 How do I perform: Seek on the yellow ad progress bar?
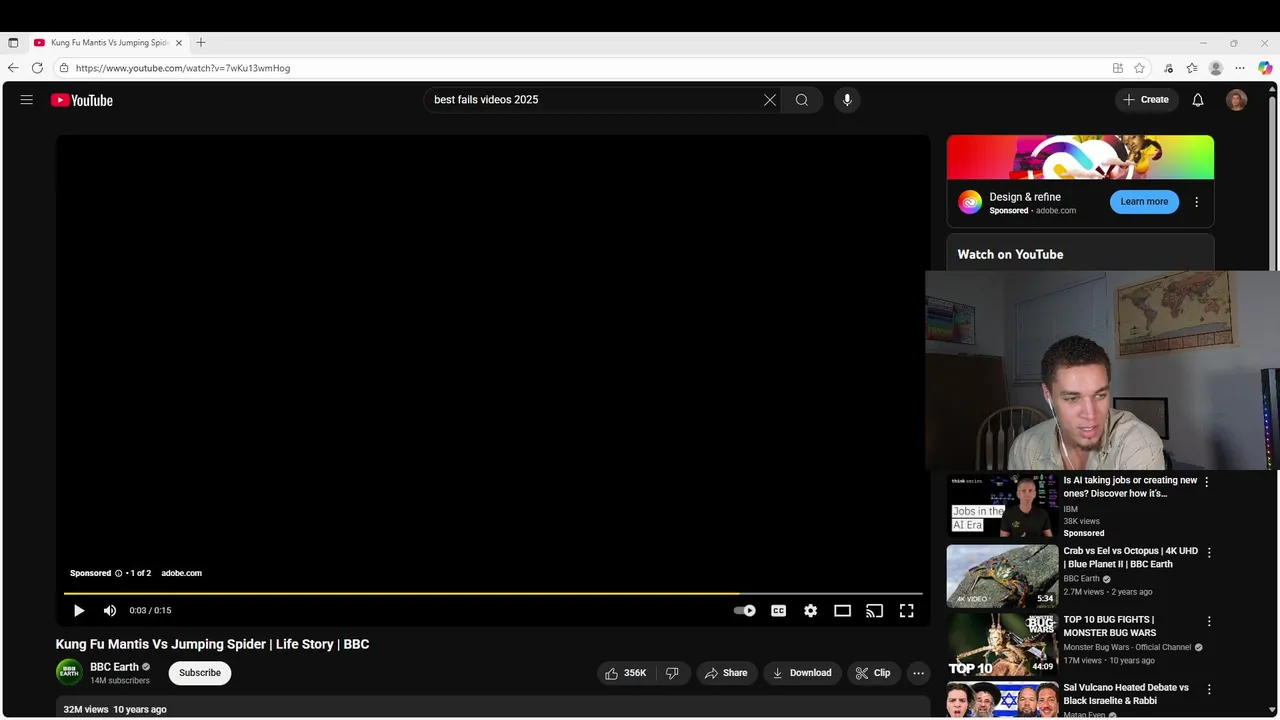click(493, 594)
